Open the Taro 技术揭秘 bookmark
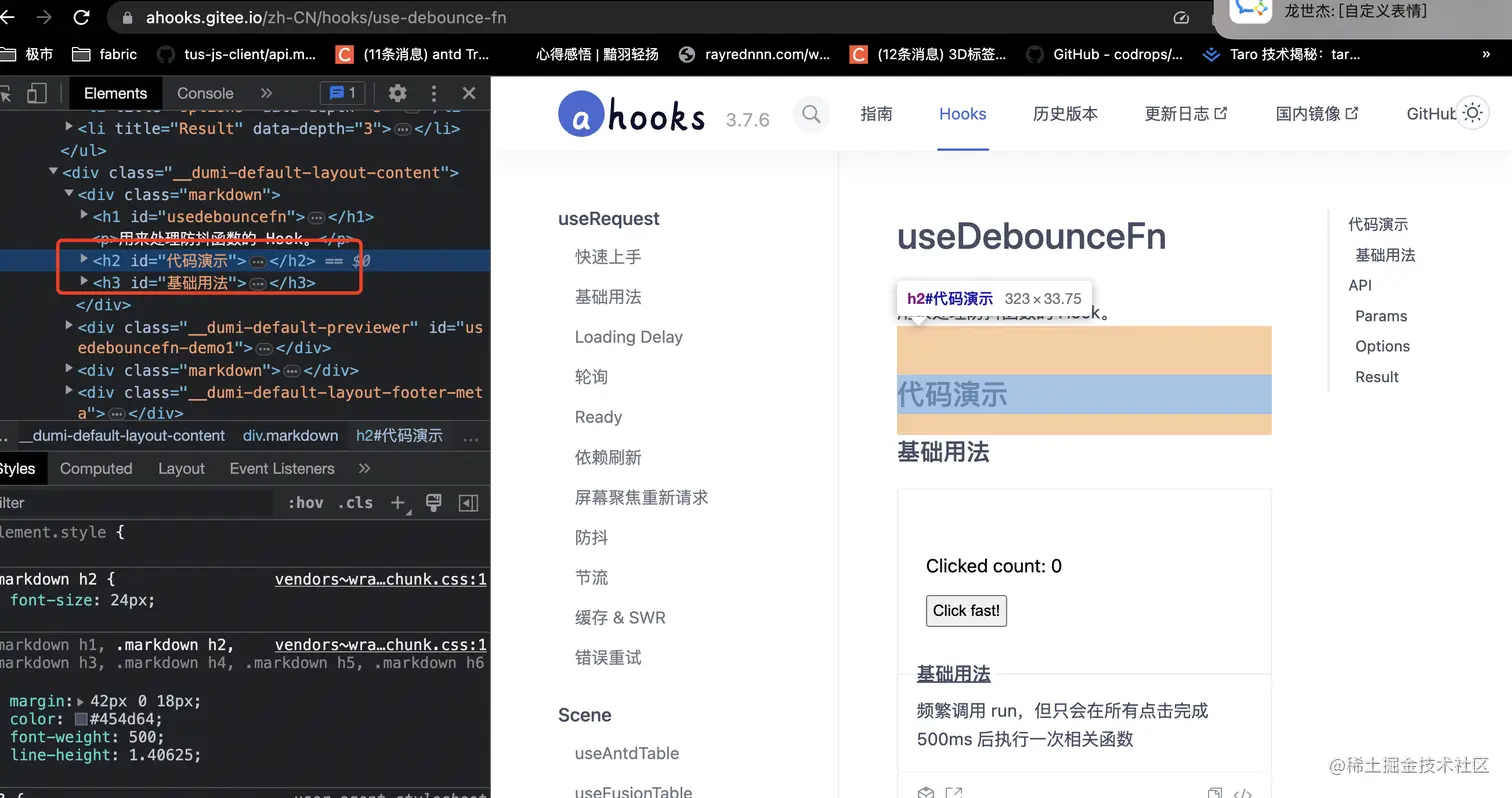The height and width of the screenshot is (798, 1512). point(1282,54)
